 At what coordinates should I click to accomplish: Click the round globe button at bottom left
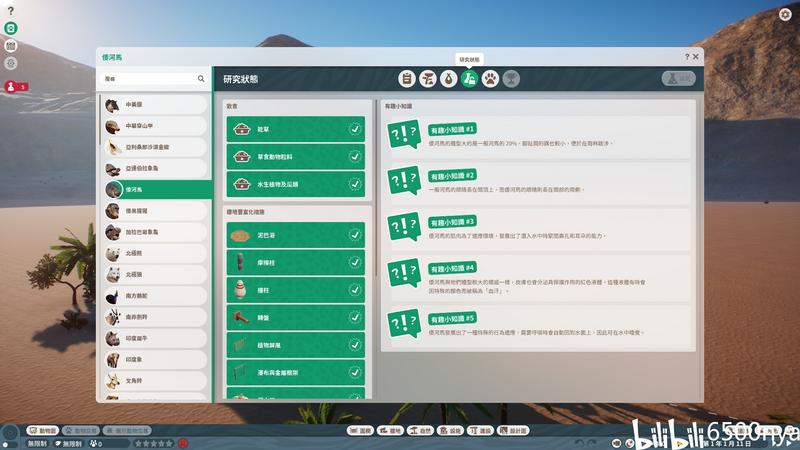tap(10, 434)
